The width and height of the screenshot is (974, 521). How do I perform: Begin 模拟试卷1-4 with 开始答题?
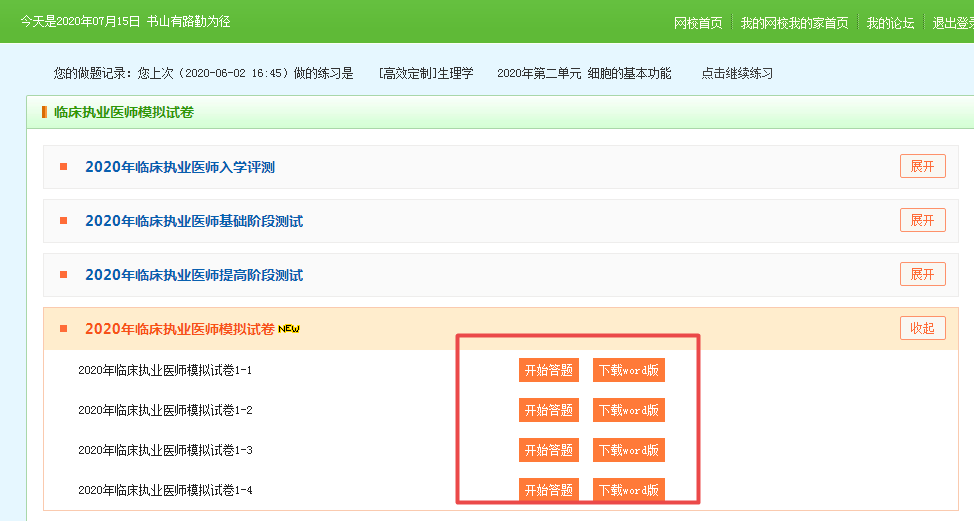(548, 490)
